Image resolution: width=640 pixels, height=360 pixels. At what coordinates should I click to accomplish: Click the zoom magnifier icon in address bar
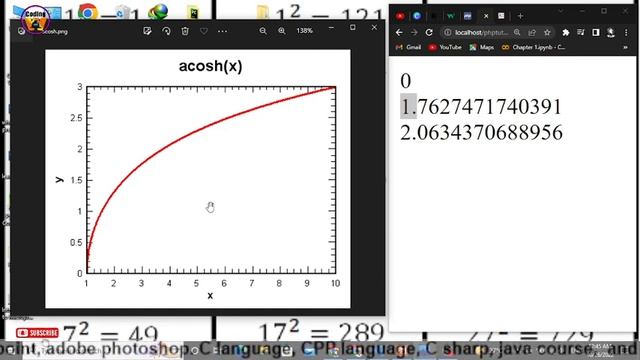517,32
